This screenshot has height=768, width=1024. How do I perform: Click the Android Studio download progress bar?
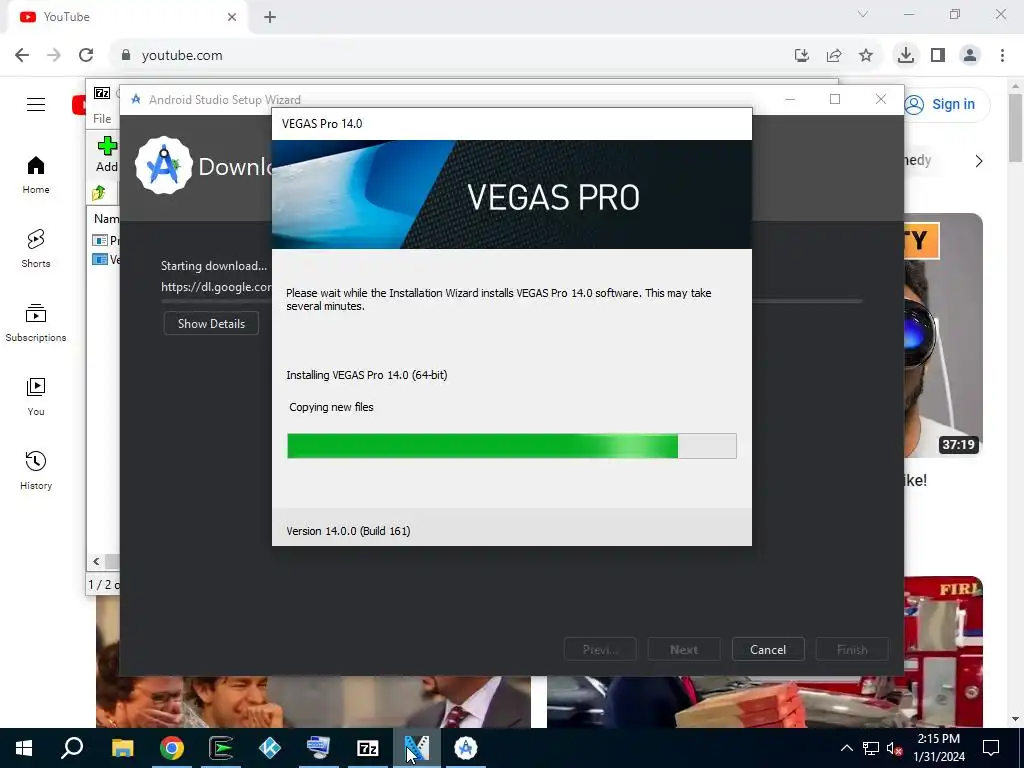pyautogui.click(x=807, y=302)
